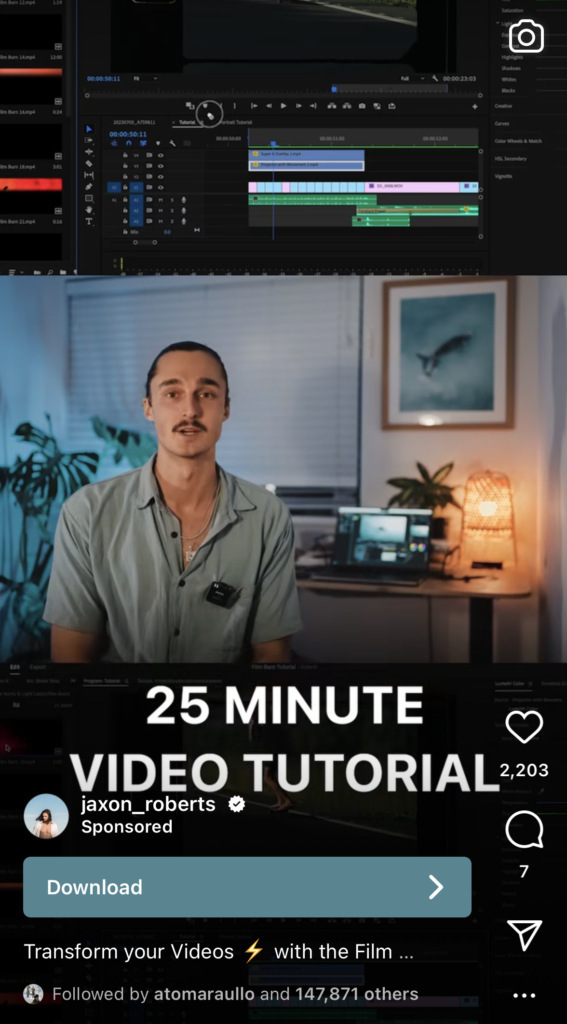Tap the comment count 7
The width and height of the screenshot is (567, 1024).
(x=524, y=871)
